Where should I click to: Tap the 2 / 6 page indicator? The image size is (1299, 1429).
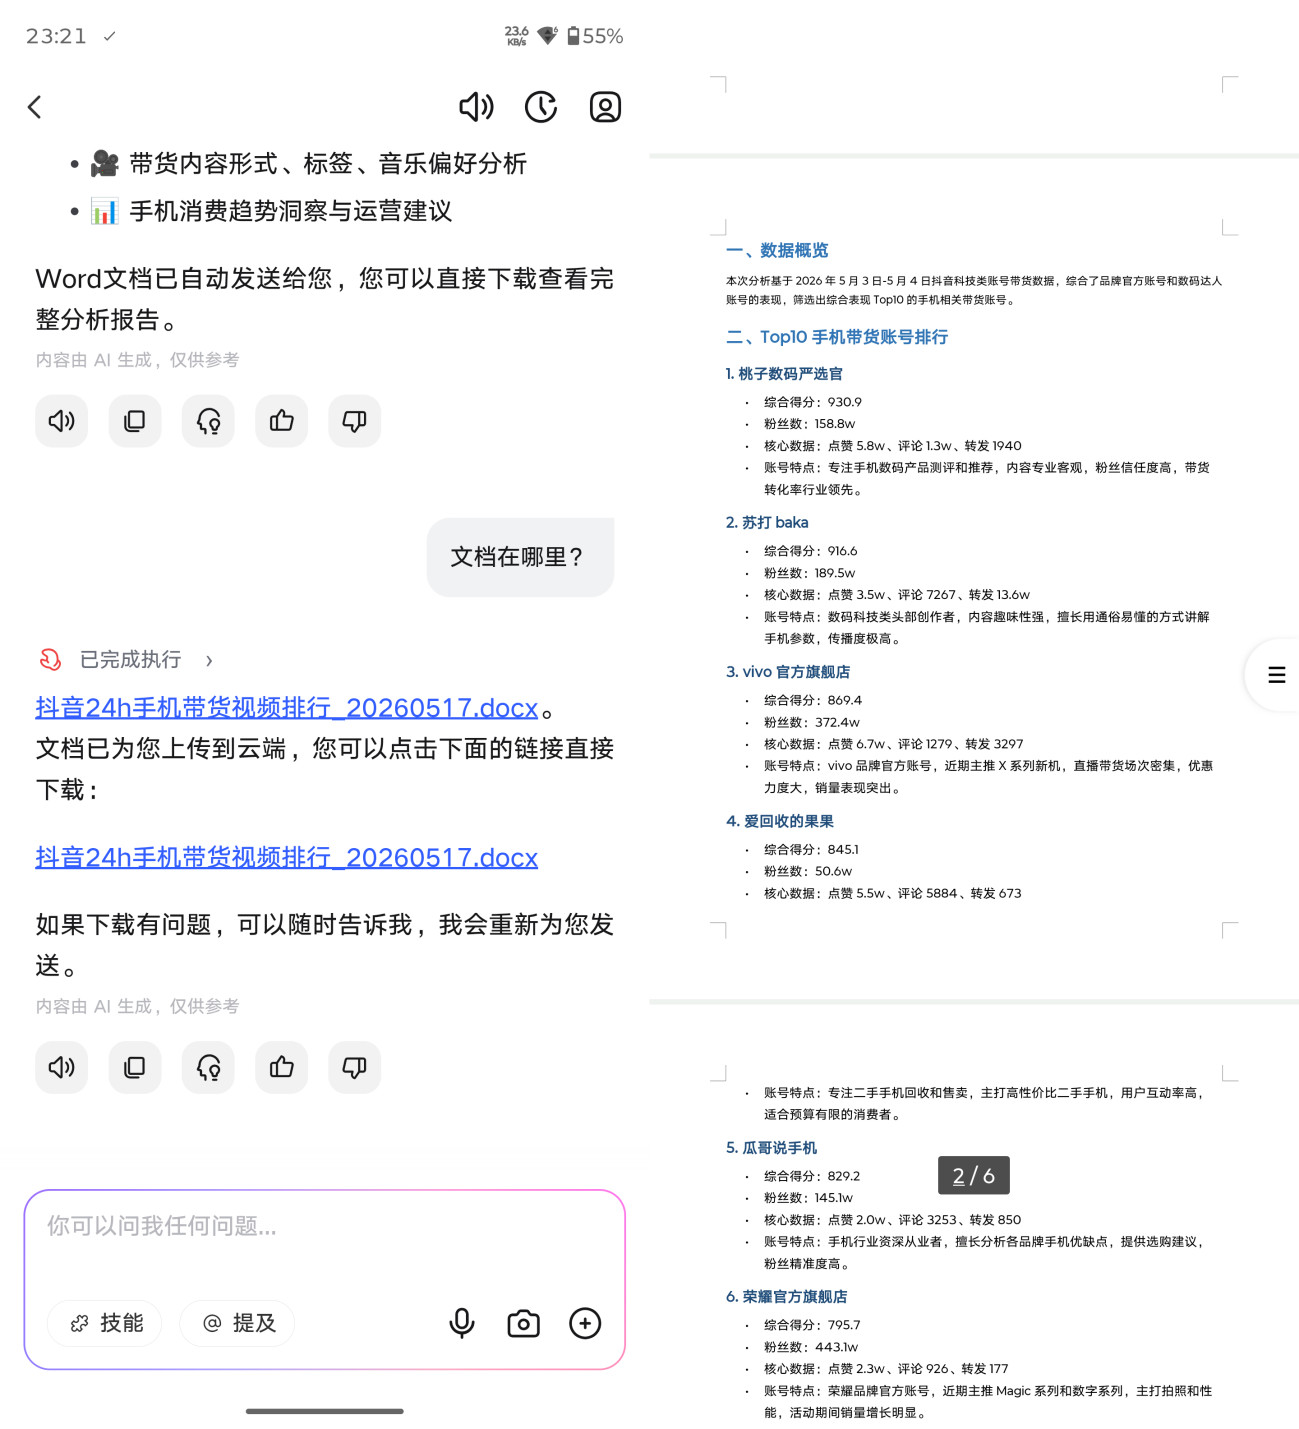click(x=974, y=1175)
